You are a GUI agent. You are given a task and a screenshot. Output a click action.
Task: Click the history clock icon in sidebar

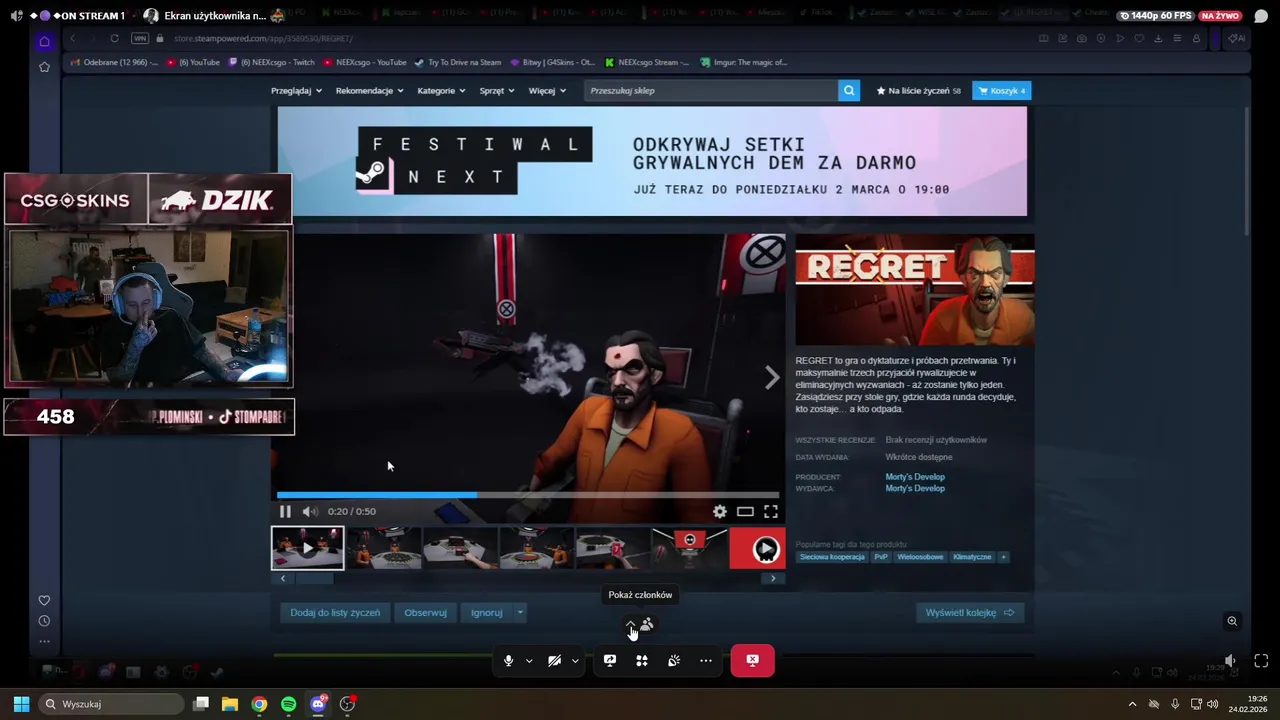click(44, 621)
